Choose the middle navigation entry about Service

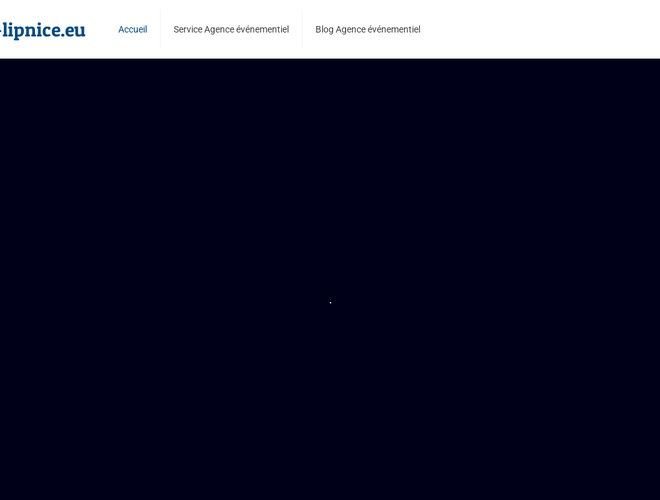coord(231,30)
